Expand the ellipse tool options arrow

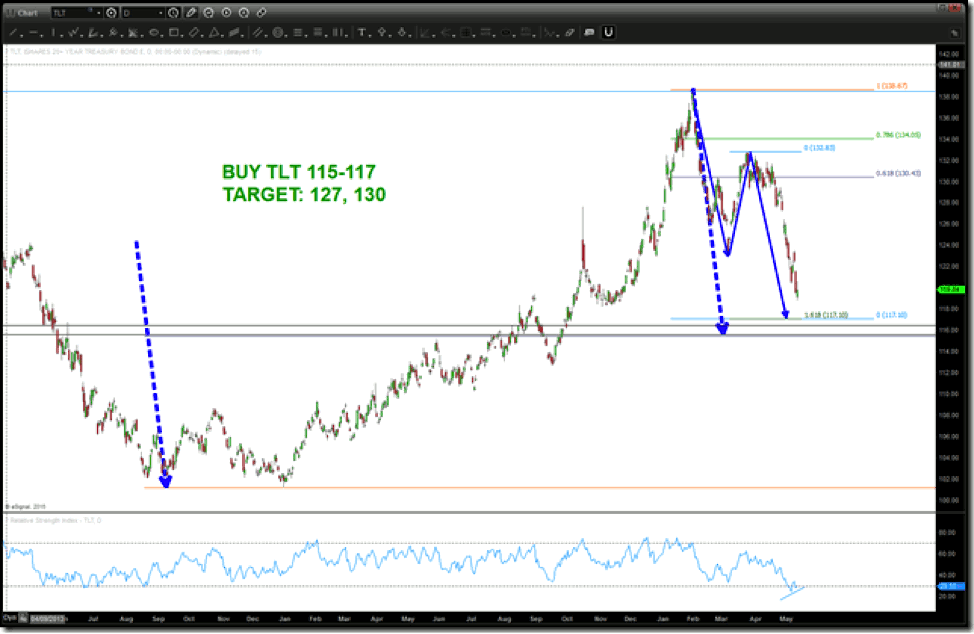tap(162, 35)
